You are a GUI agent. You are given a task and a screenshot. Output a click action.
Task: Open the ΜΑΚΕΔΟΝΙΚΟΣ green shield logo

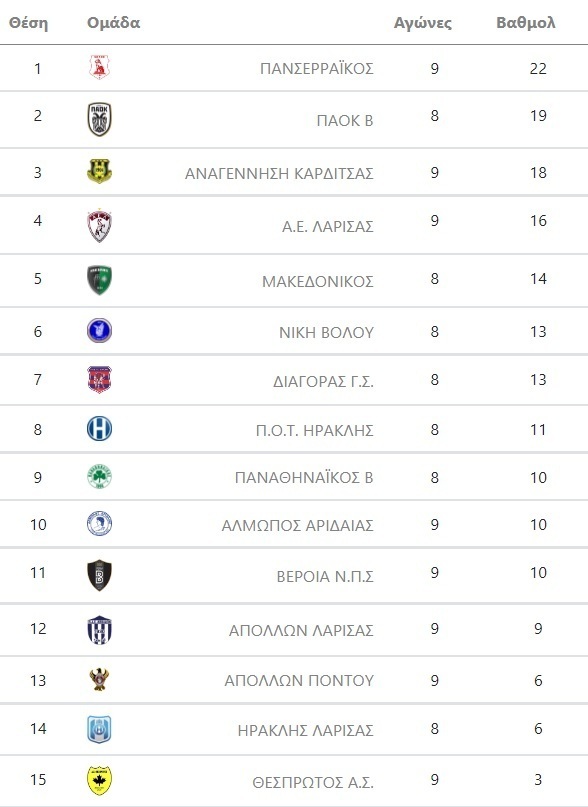99,280
